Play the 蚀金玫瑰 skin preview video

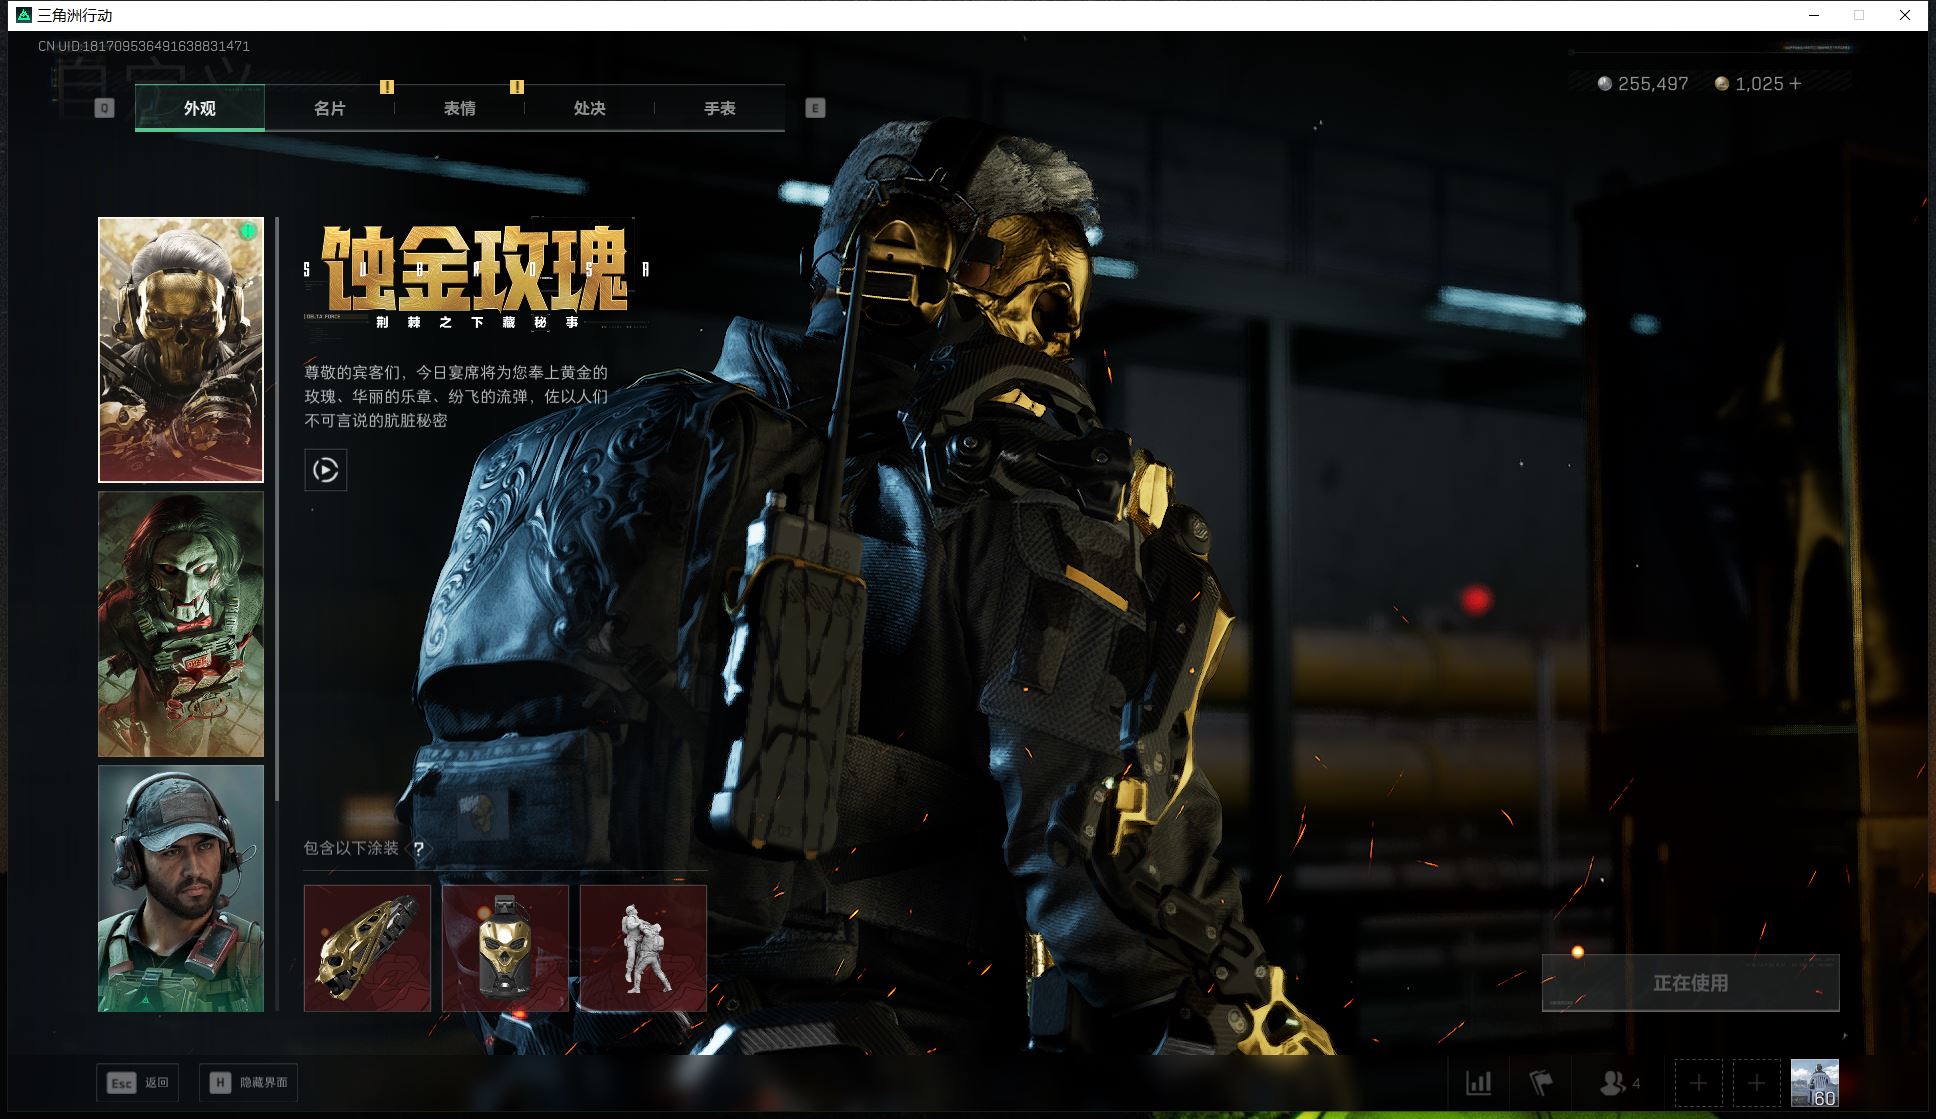tap(325, 470)
